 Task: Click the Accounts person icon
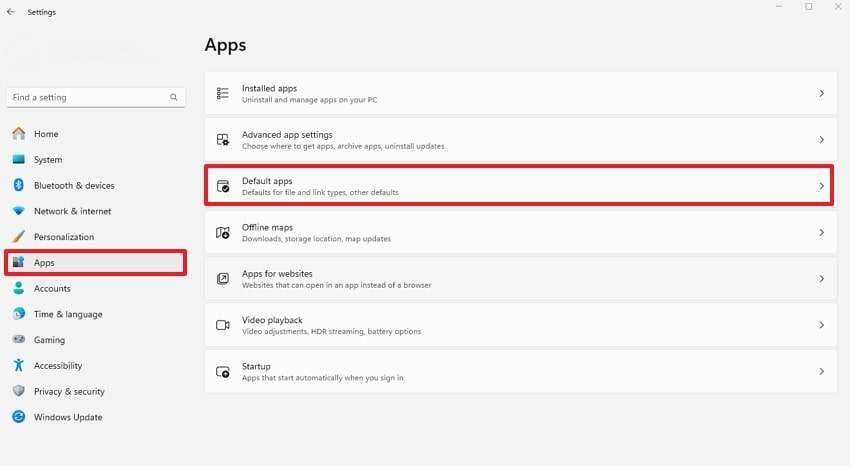pos(19,288)
